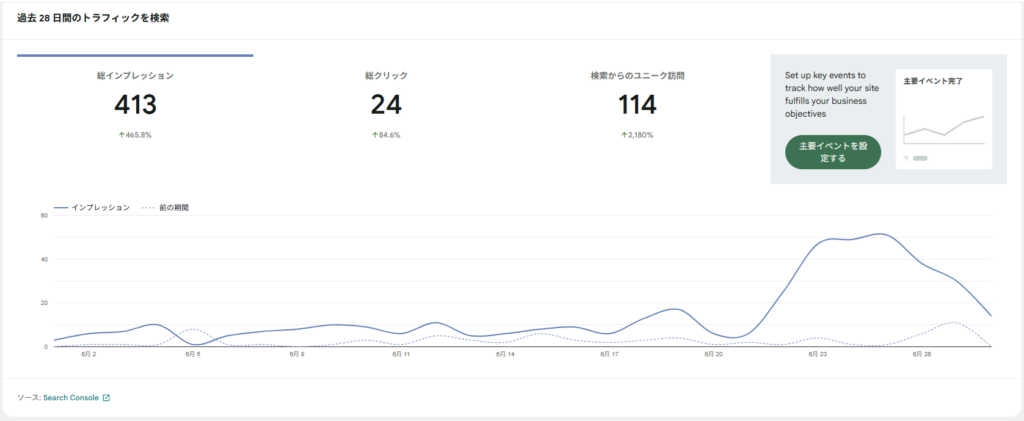Click the dotted line 前の期間 legend marker
The width and height of the screenshot is (1024, 421).
[147, 208]
